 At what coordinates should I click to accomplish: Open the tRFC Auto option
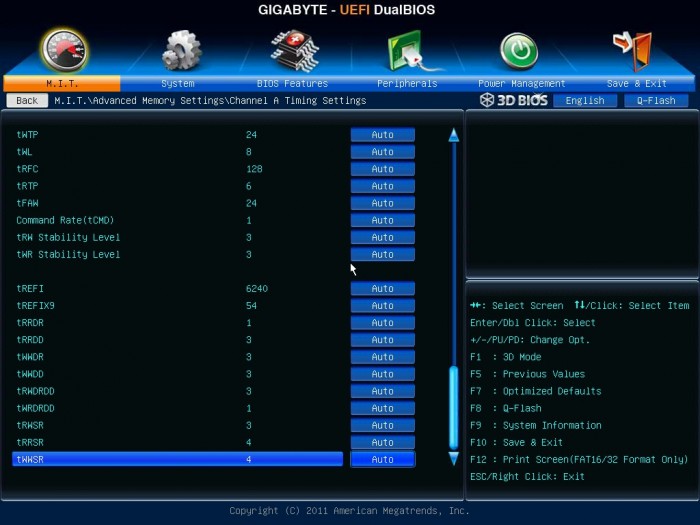383,169
